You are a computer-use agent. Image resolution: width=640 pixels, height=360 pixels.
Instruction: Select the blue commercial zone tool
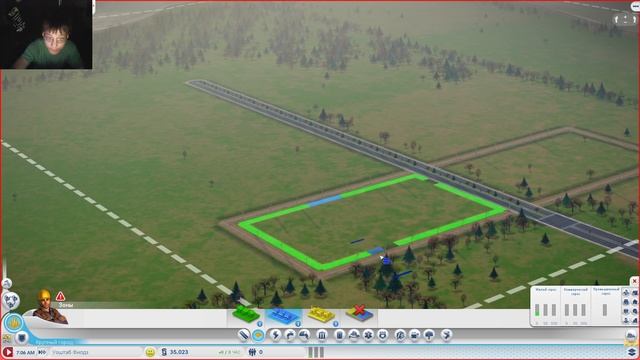pyautogui.click(x=283, y=315)
